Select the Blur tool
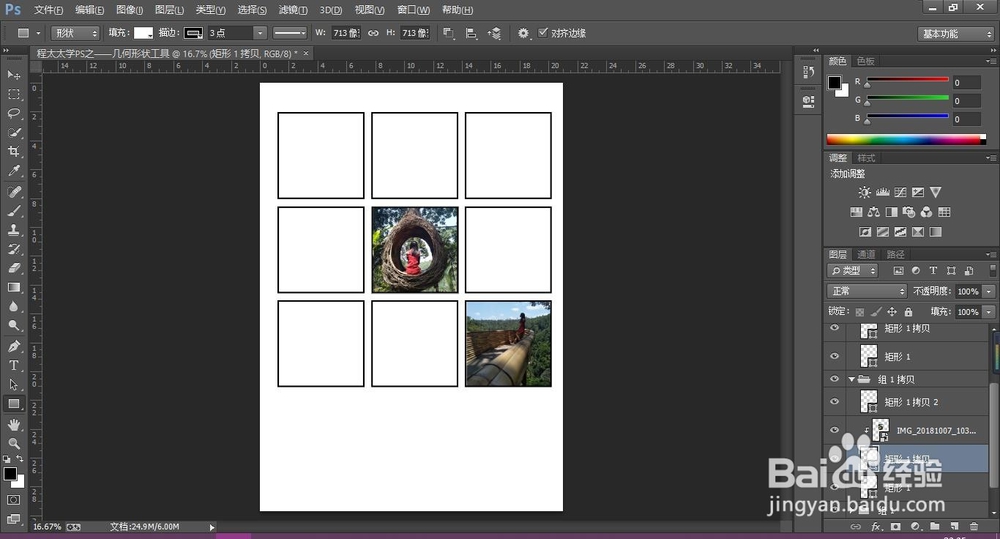This screenshot has width=1000, height=539. coord(13,307)
